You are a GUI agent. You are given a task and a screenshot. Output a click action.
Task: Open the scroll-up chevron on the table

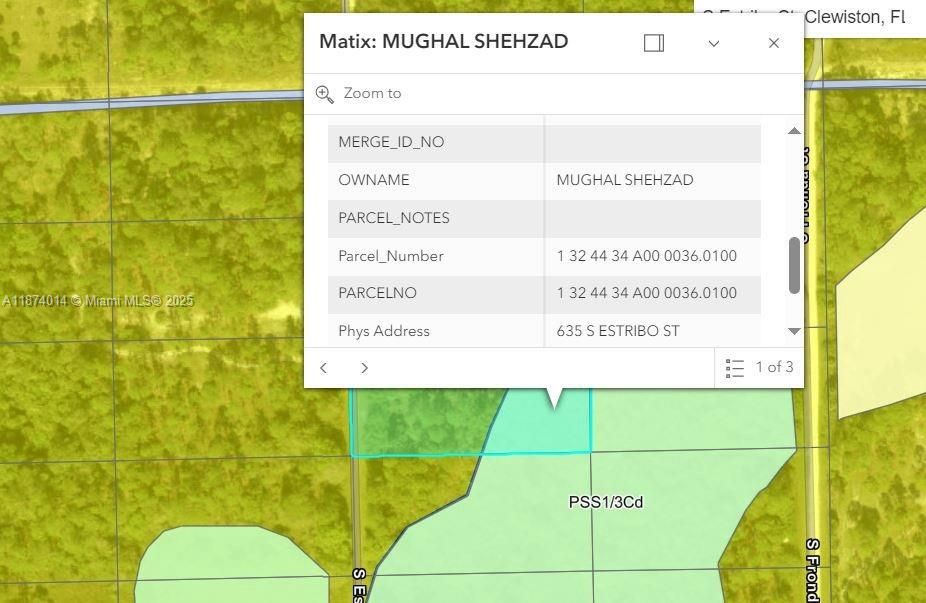point(793,130)
